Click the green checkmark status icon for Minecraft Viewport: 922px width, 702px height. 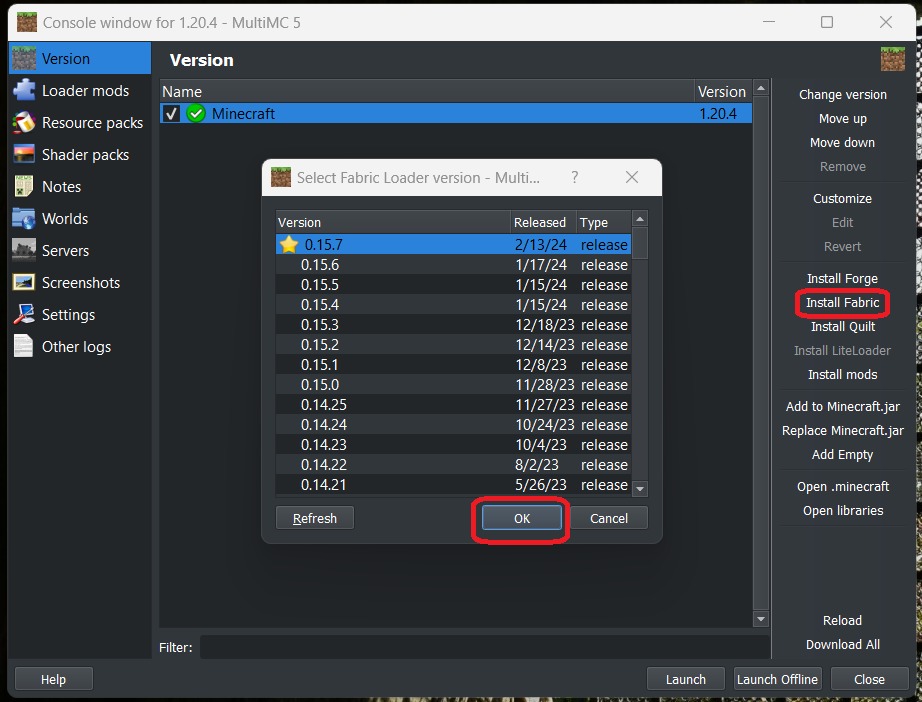point(196,113)
